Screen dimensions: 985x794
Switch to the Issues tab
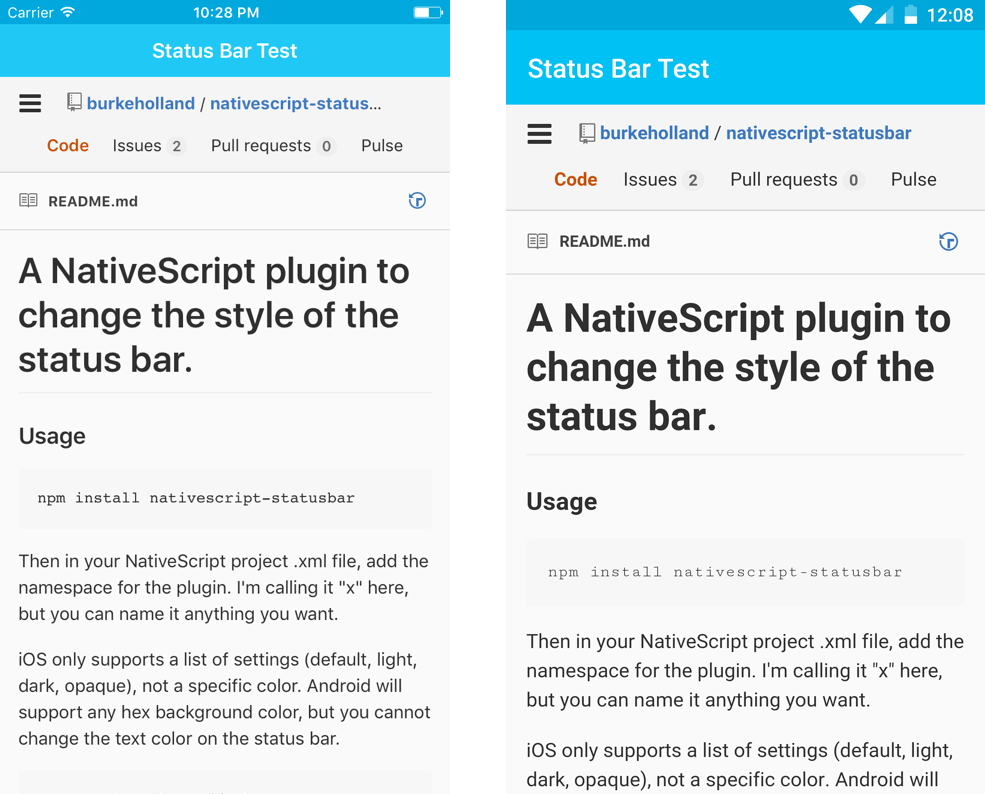click(x=135, y=145)
